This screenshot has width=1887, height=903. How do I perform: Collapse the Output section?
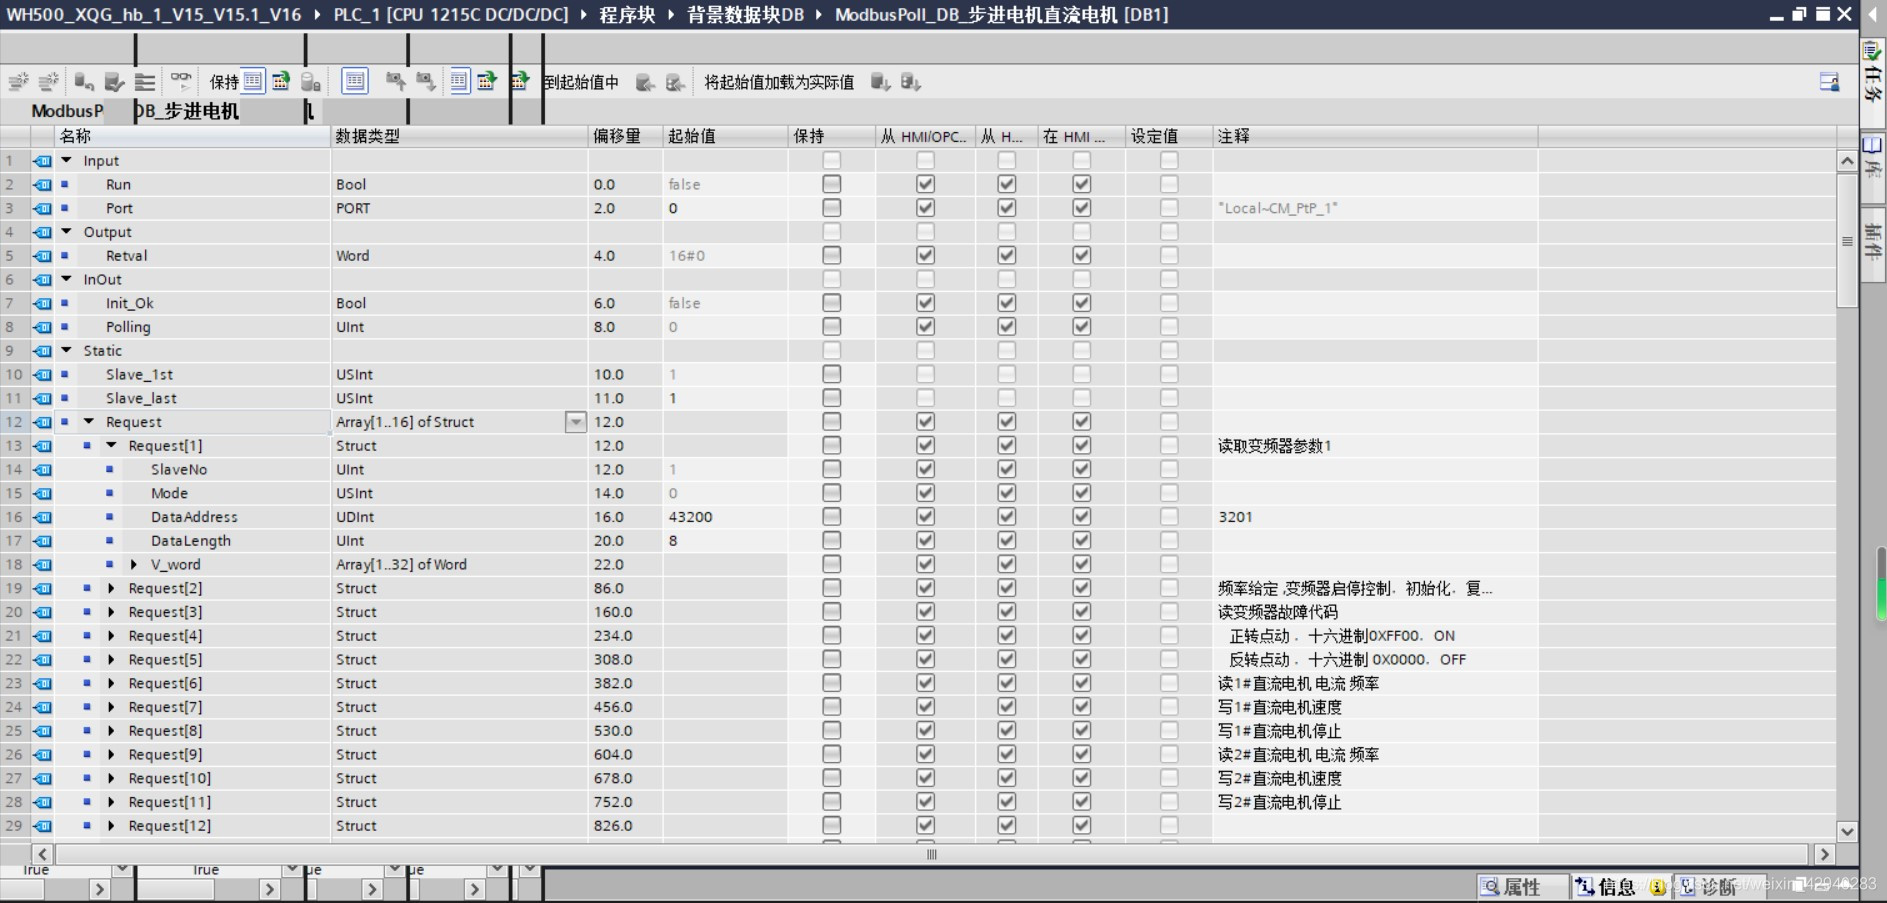tap(67, 232)
